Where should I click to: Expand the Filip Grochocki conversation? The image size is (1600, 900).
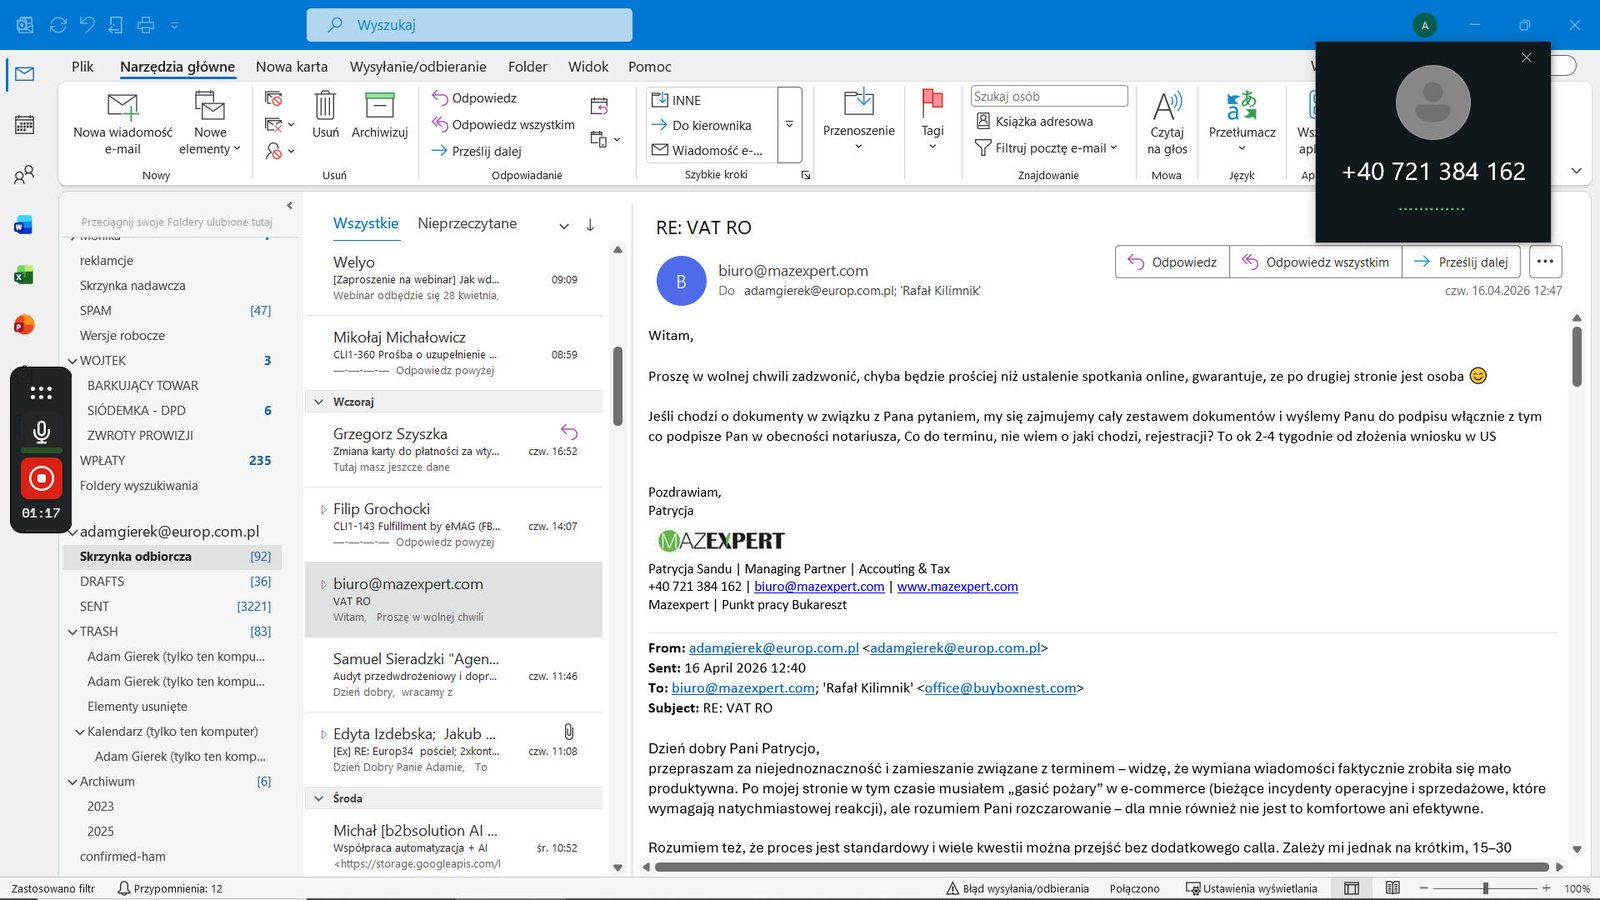323,509
